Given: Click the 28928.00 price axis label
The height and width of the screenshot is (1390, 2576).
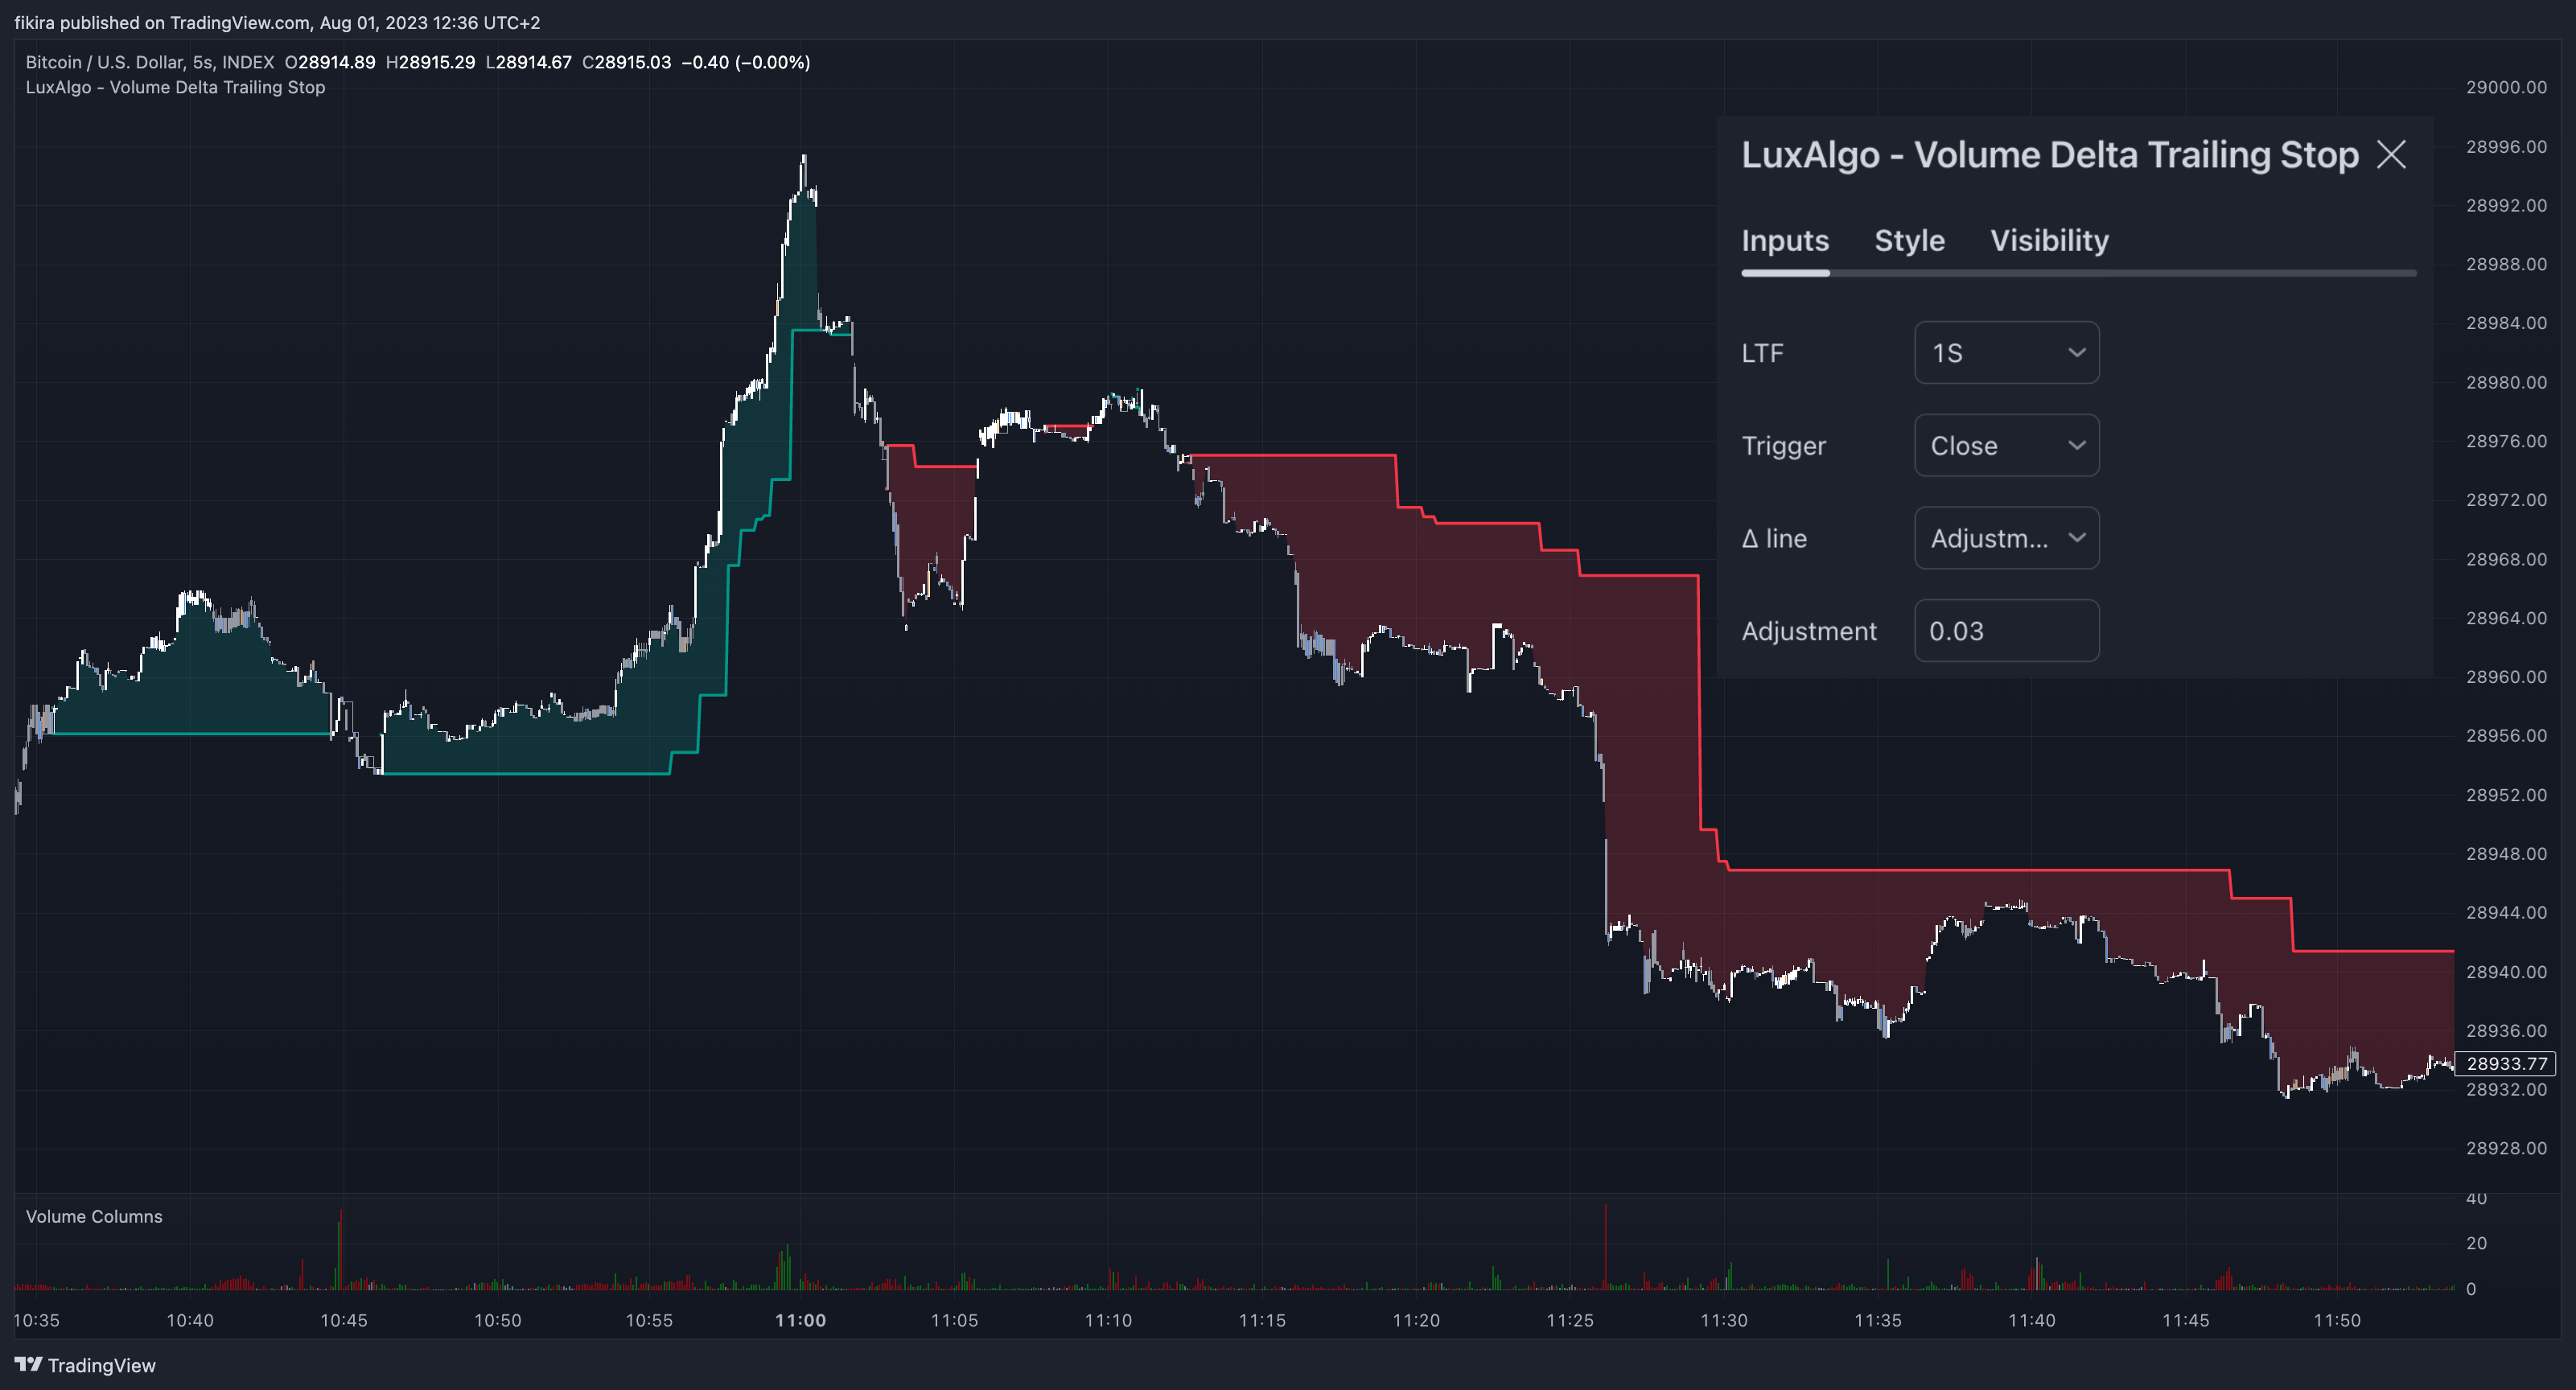Looking at the screenshot, I should click(2506, 1148).
